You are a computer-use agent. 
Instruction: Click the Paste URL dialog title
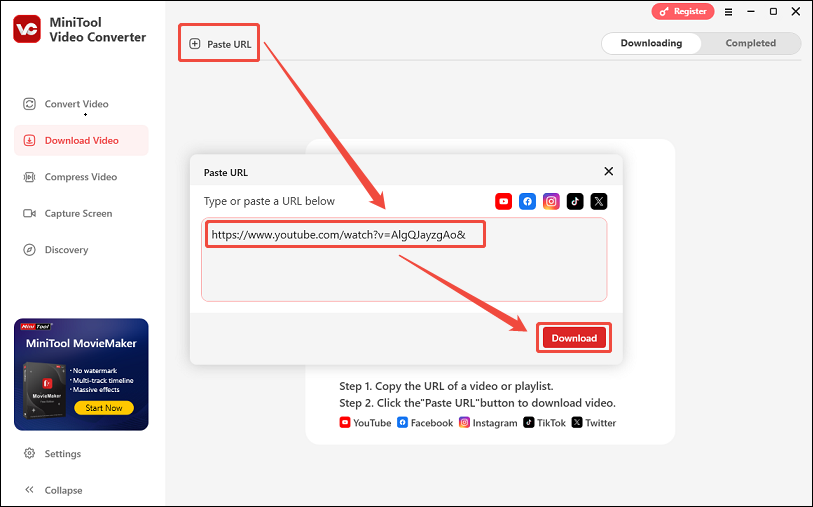[226, 173]
